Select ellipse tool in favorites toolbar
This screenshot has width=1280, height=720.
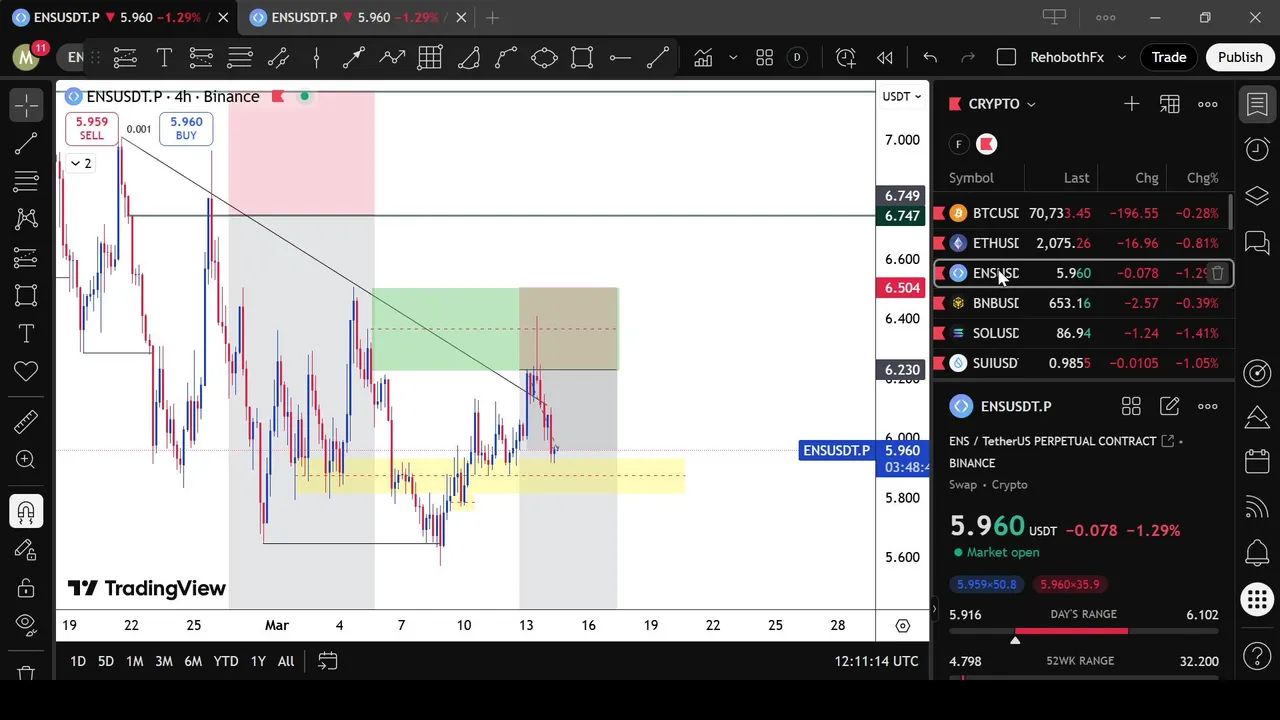pyautogui.click(x=544, y=58)
